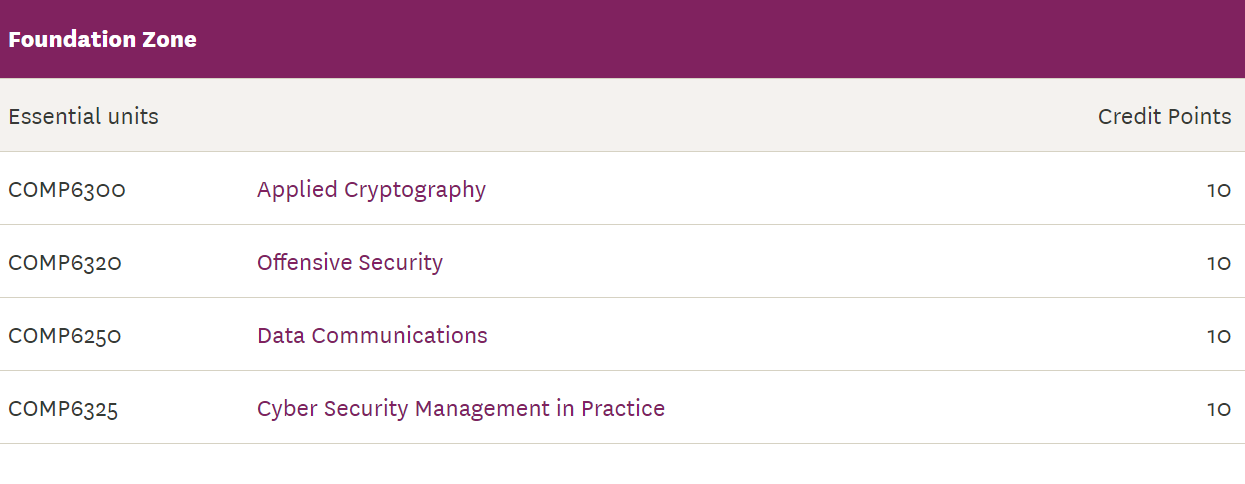Click empty space right of Offensive Security title
Image resolution: width=1245 pixels, height=484 pixels.
[x=820, y=263]
